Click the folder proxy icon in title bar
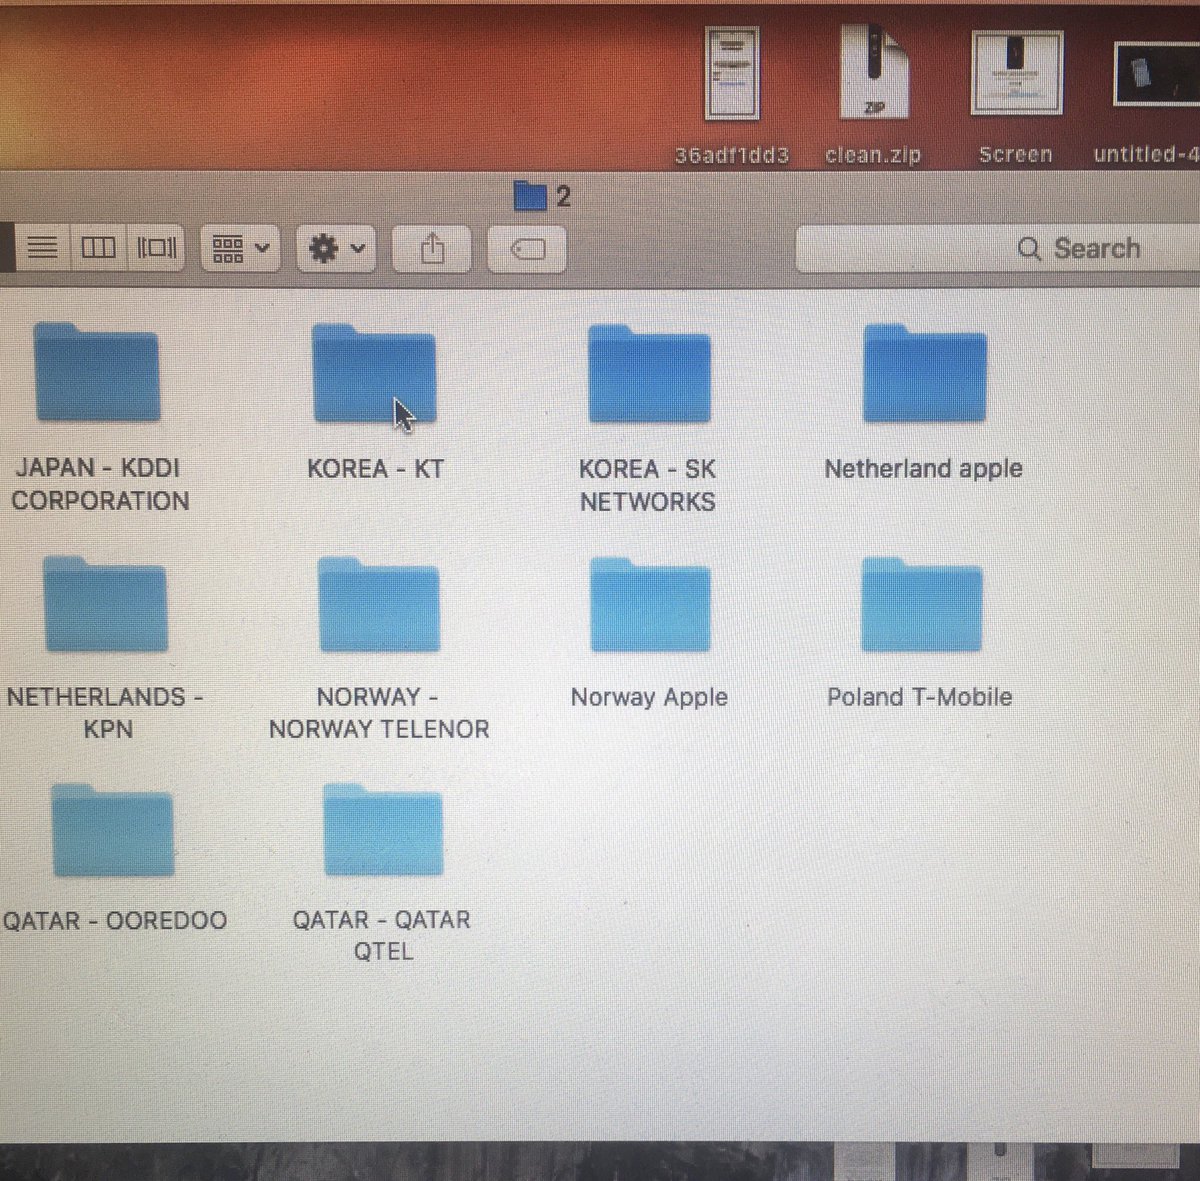Image resolution: width=1200 pixels, height=1181 pixels. tap(529, 196)
